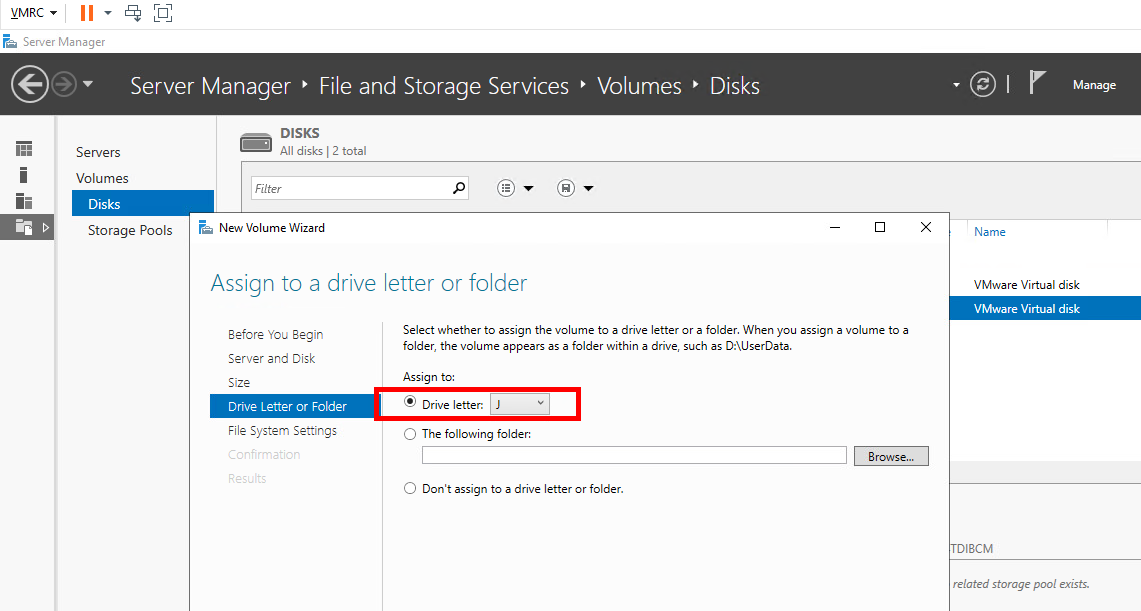The width and height of the screenshot is (1141, 611).
Task: Click the folder path text field
Action: [x=634, y=456]
